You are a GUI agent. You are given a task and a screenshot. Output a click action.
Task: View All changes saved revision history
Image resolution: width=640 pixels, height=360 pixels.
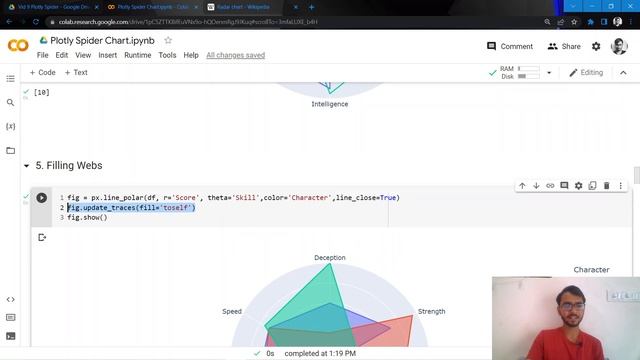236,55
